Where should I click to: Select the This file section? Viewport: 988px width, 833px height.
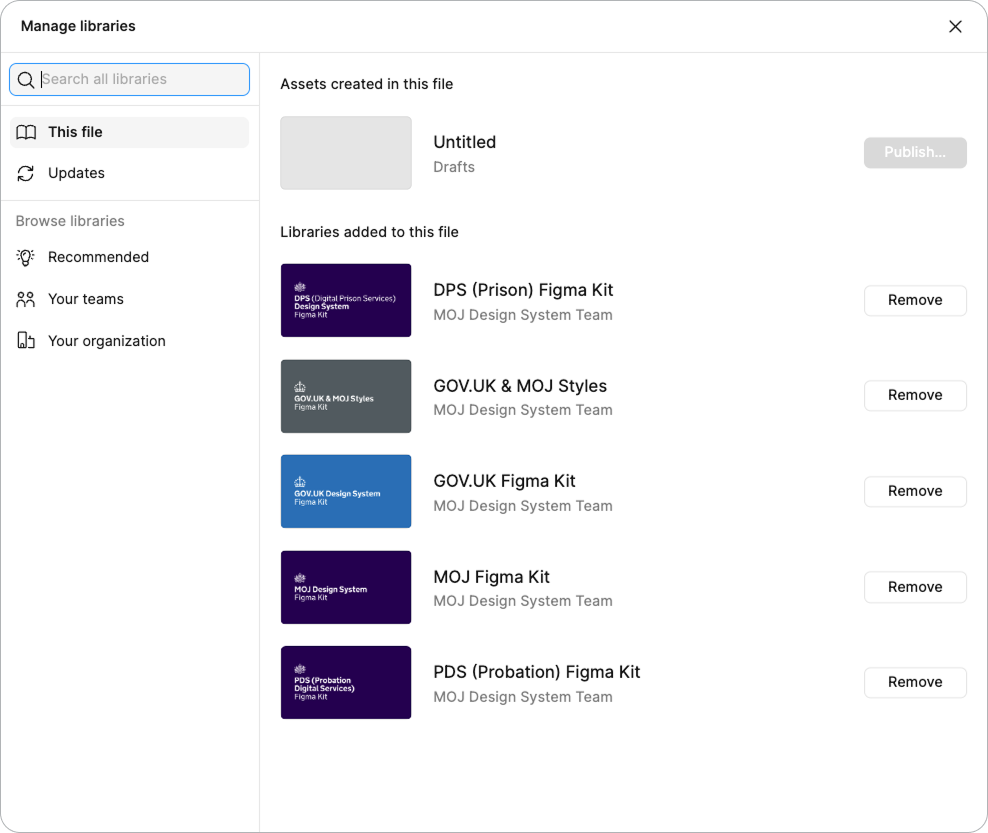[130, 132]
